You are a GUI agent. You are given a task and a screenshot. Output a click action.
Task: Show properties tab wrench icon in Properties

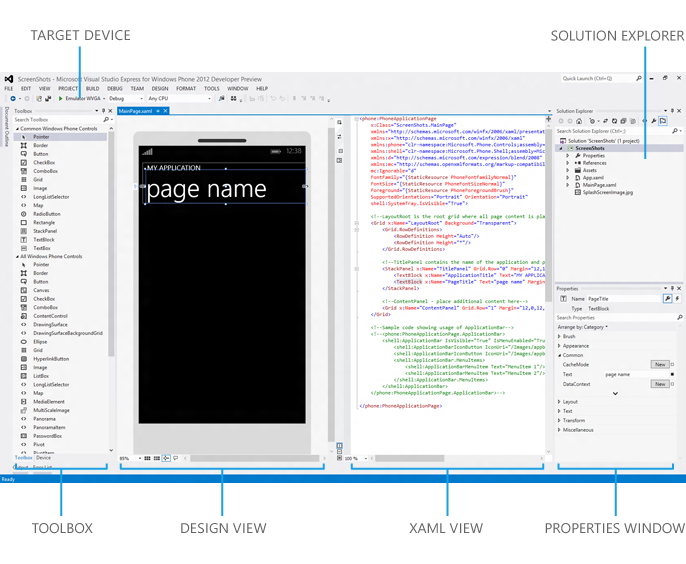coord(667,298)
